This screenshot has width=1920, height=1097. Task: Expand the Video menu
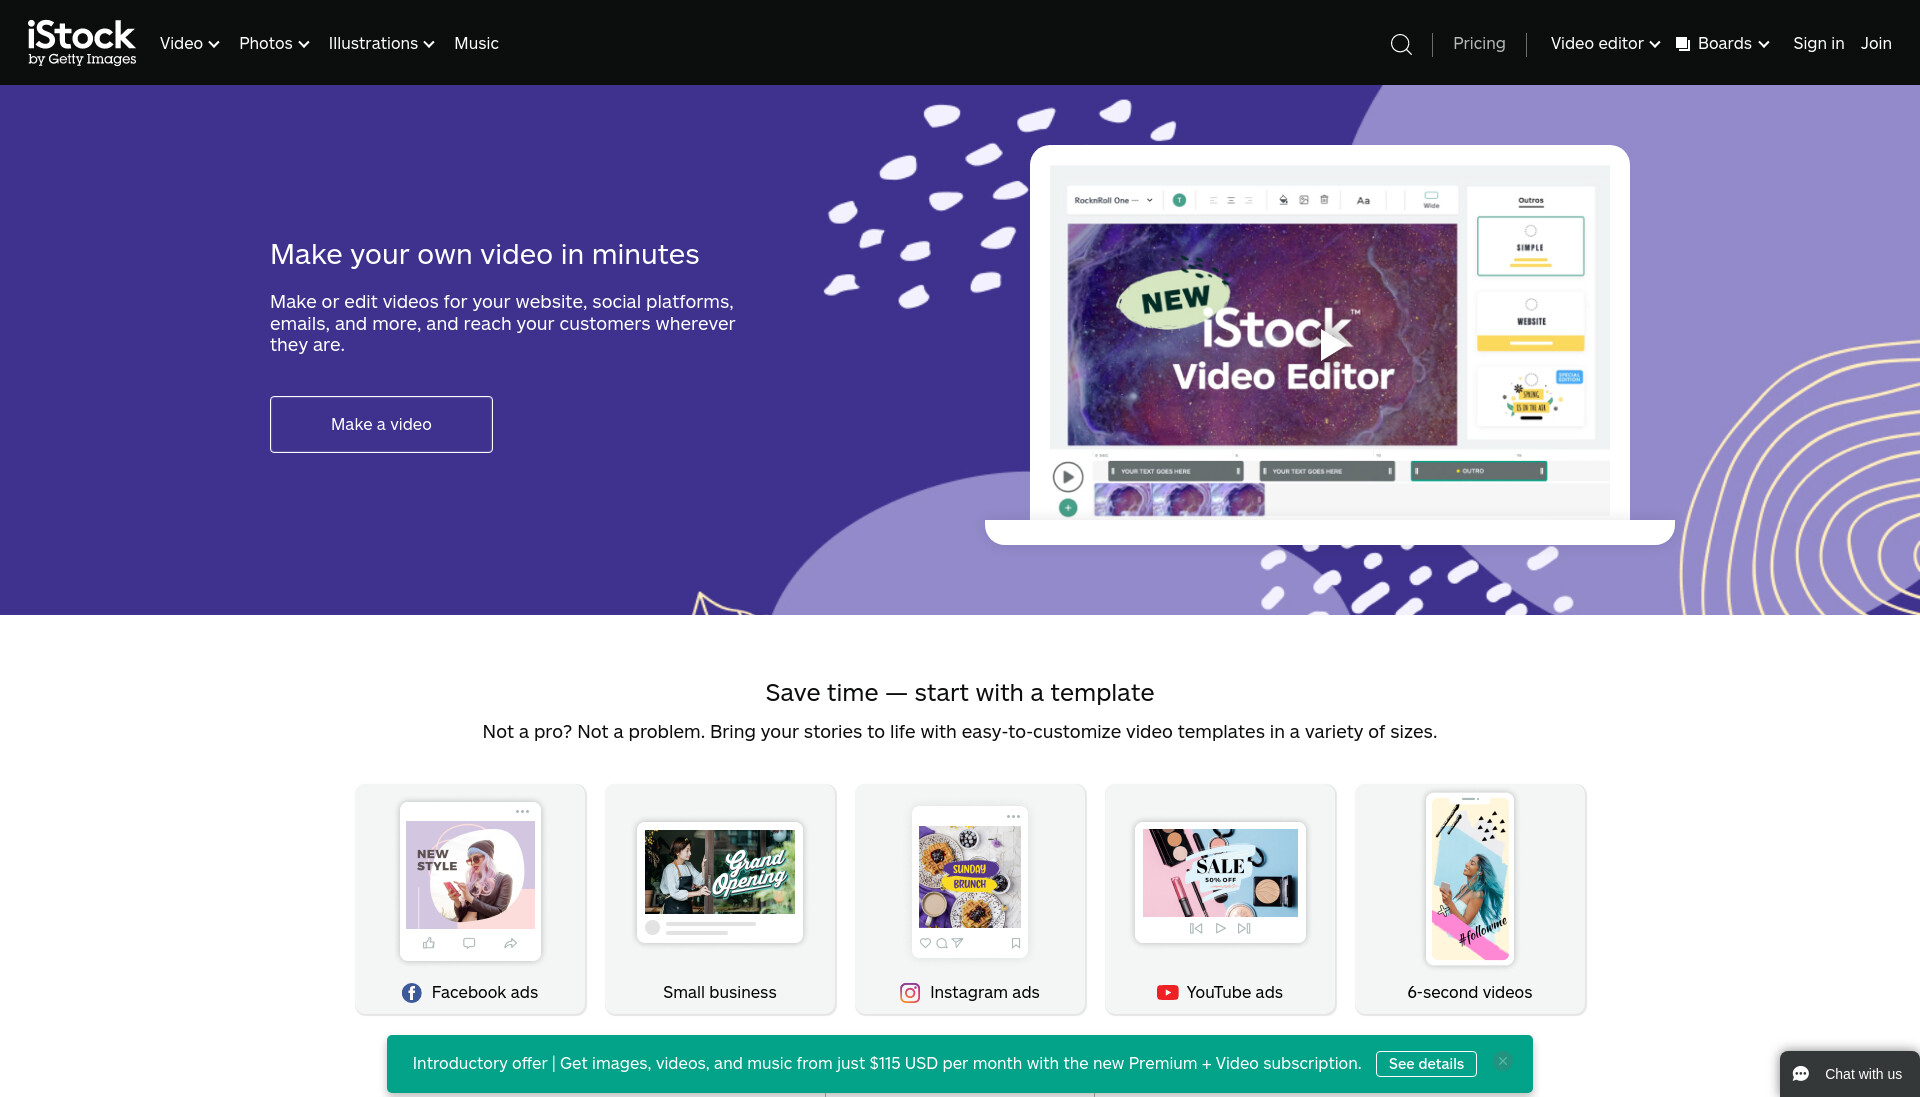click(189, 44)
